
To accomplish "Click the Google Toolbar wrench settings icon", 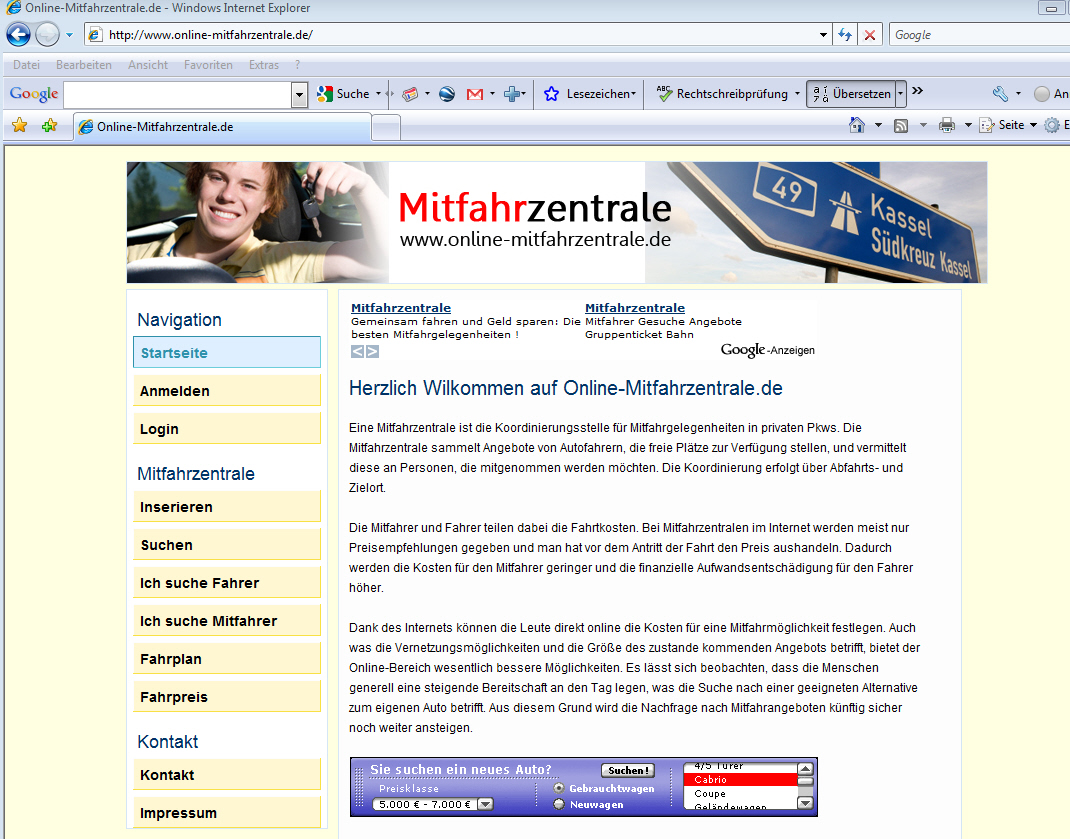I will click(1000, 94).
